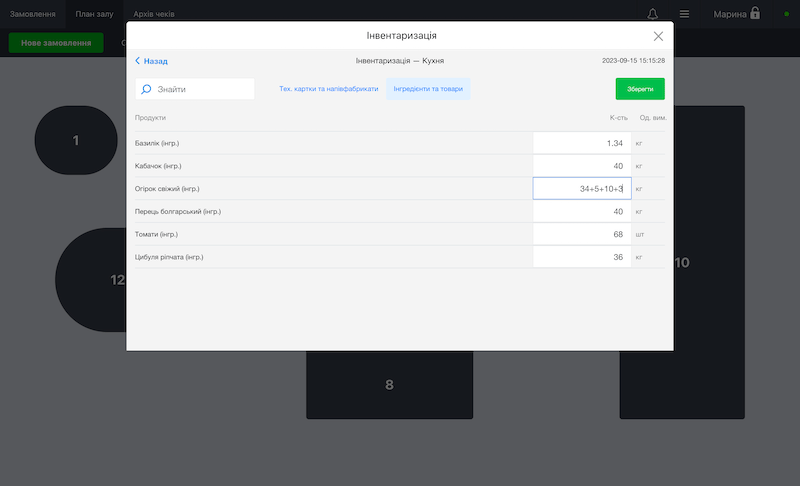Edit quantity field for Кабачок
This screenshot has height=486, width=800.
pos(582,166)
